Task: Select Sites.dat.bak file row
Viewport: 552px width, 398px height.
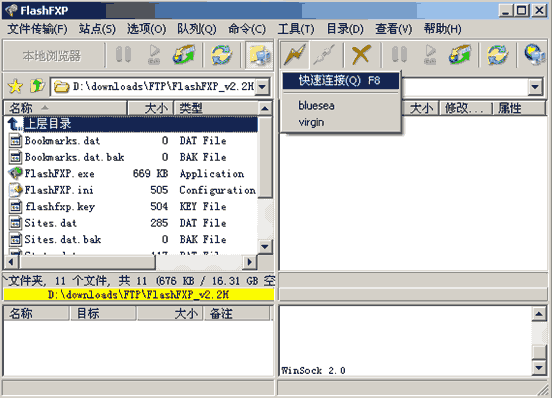Action: point(132,239)
